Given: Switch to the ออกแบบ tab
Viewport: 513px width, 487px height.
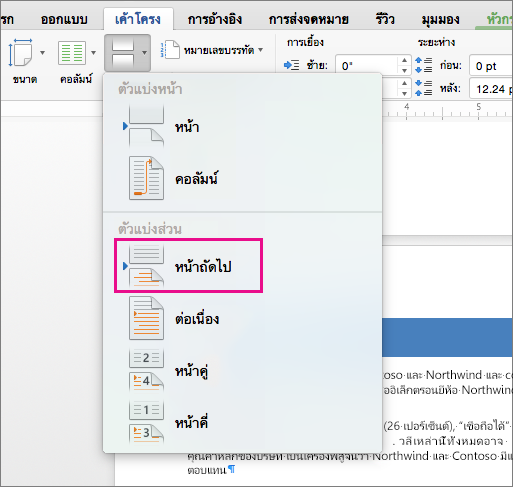Looking at the screenshot, I should (x=64, y=19).
